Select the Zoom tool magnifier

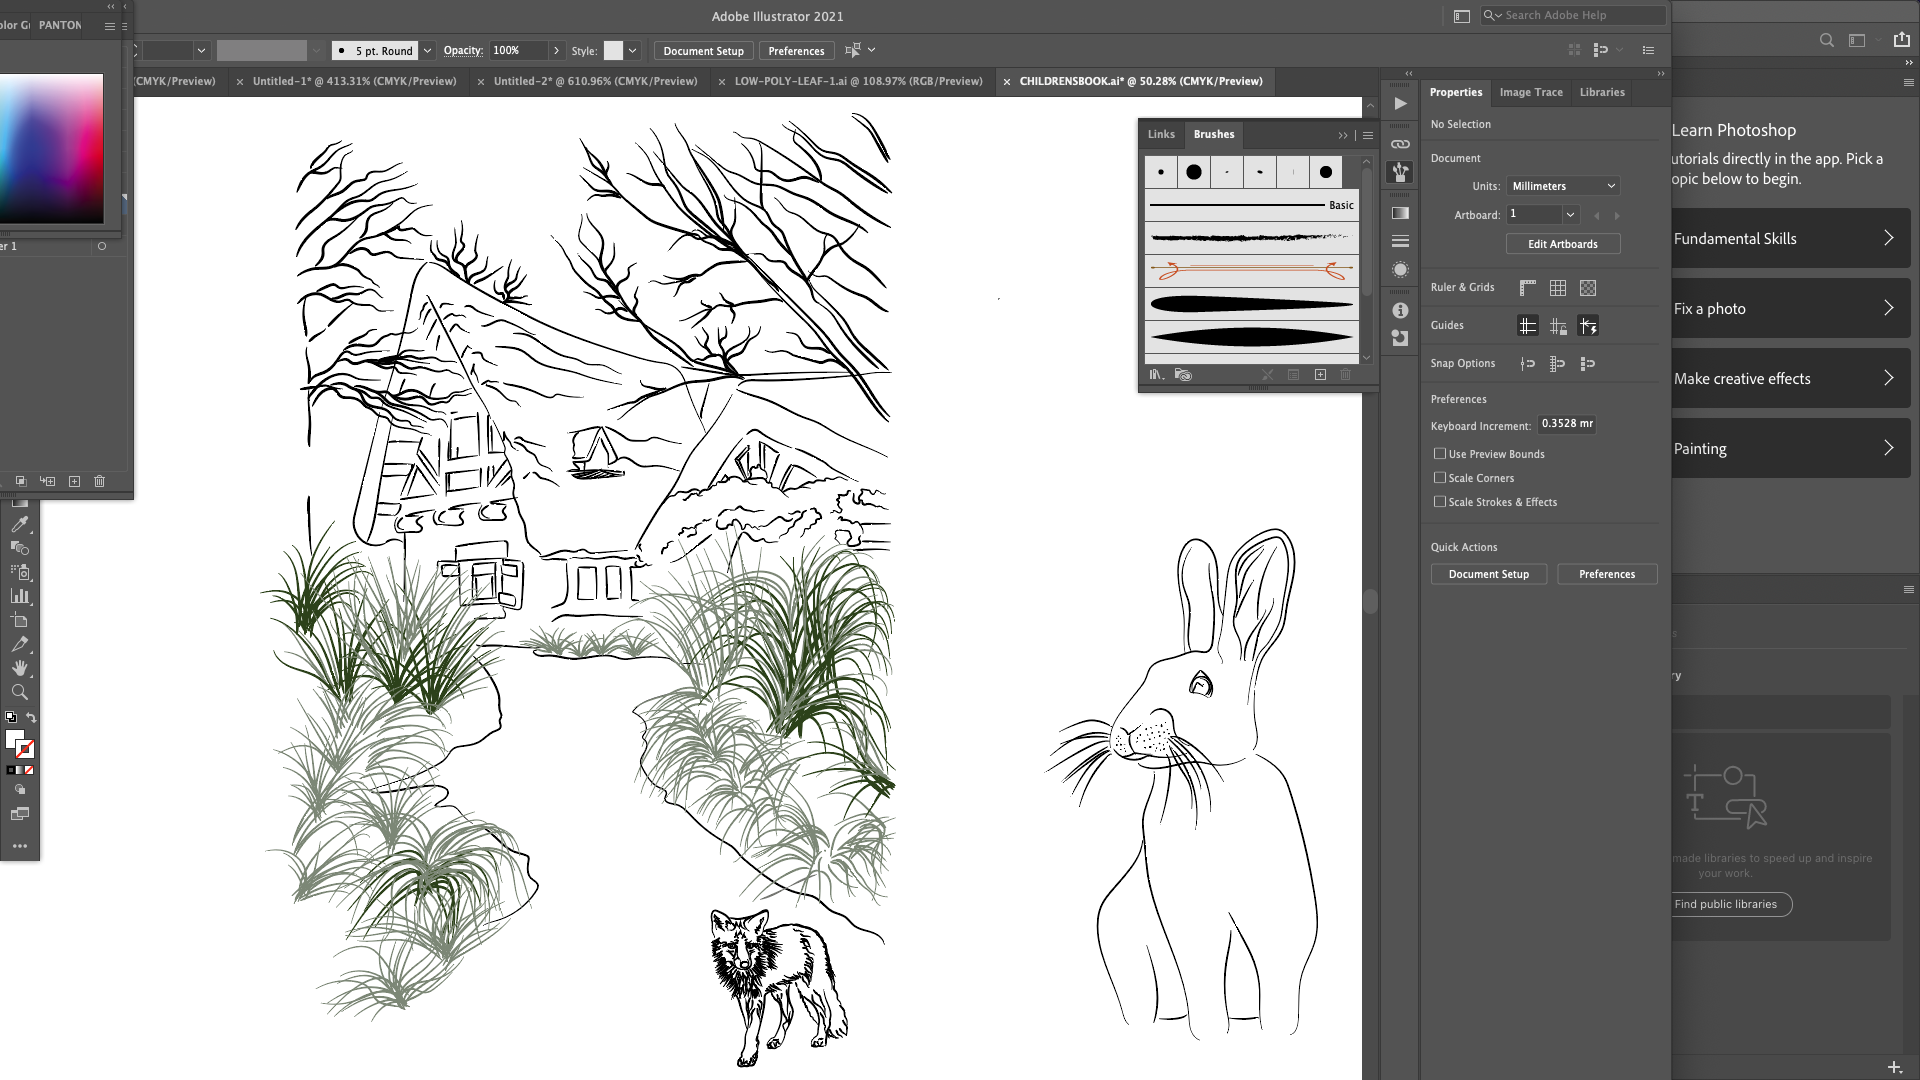coord(19,692)
